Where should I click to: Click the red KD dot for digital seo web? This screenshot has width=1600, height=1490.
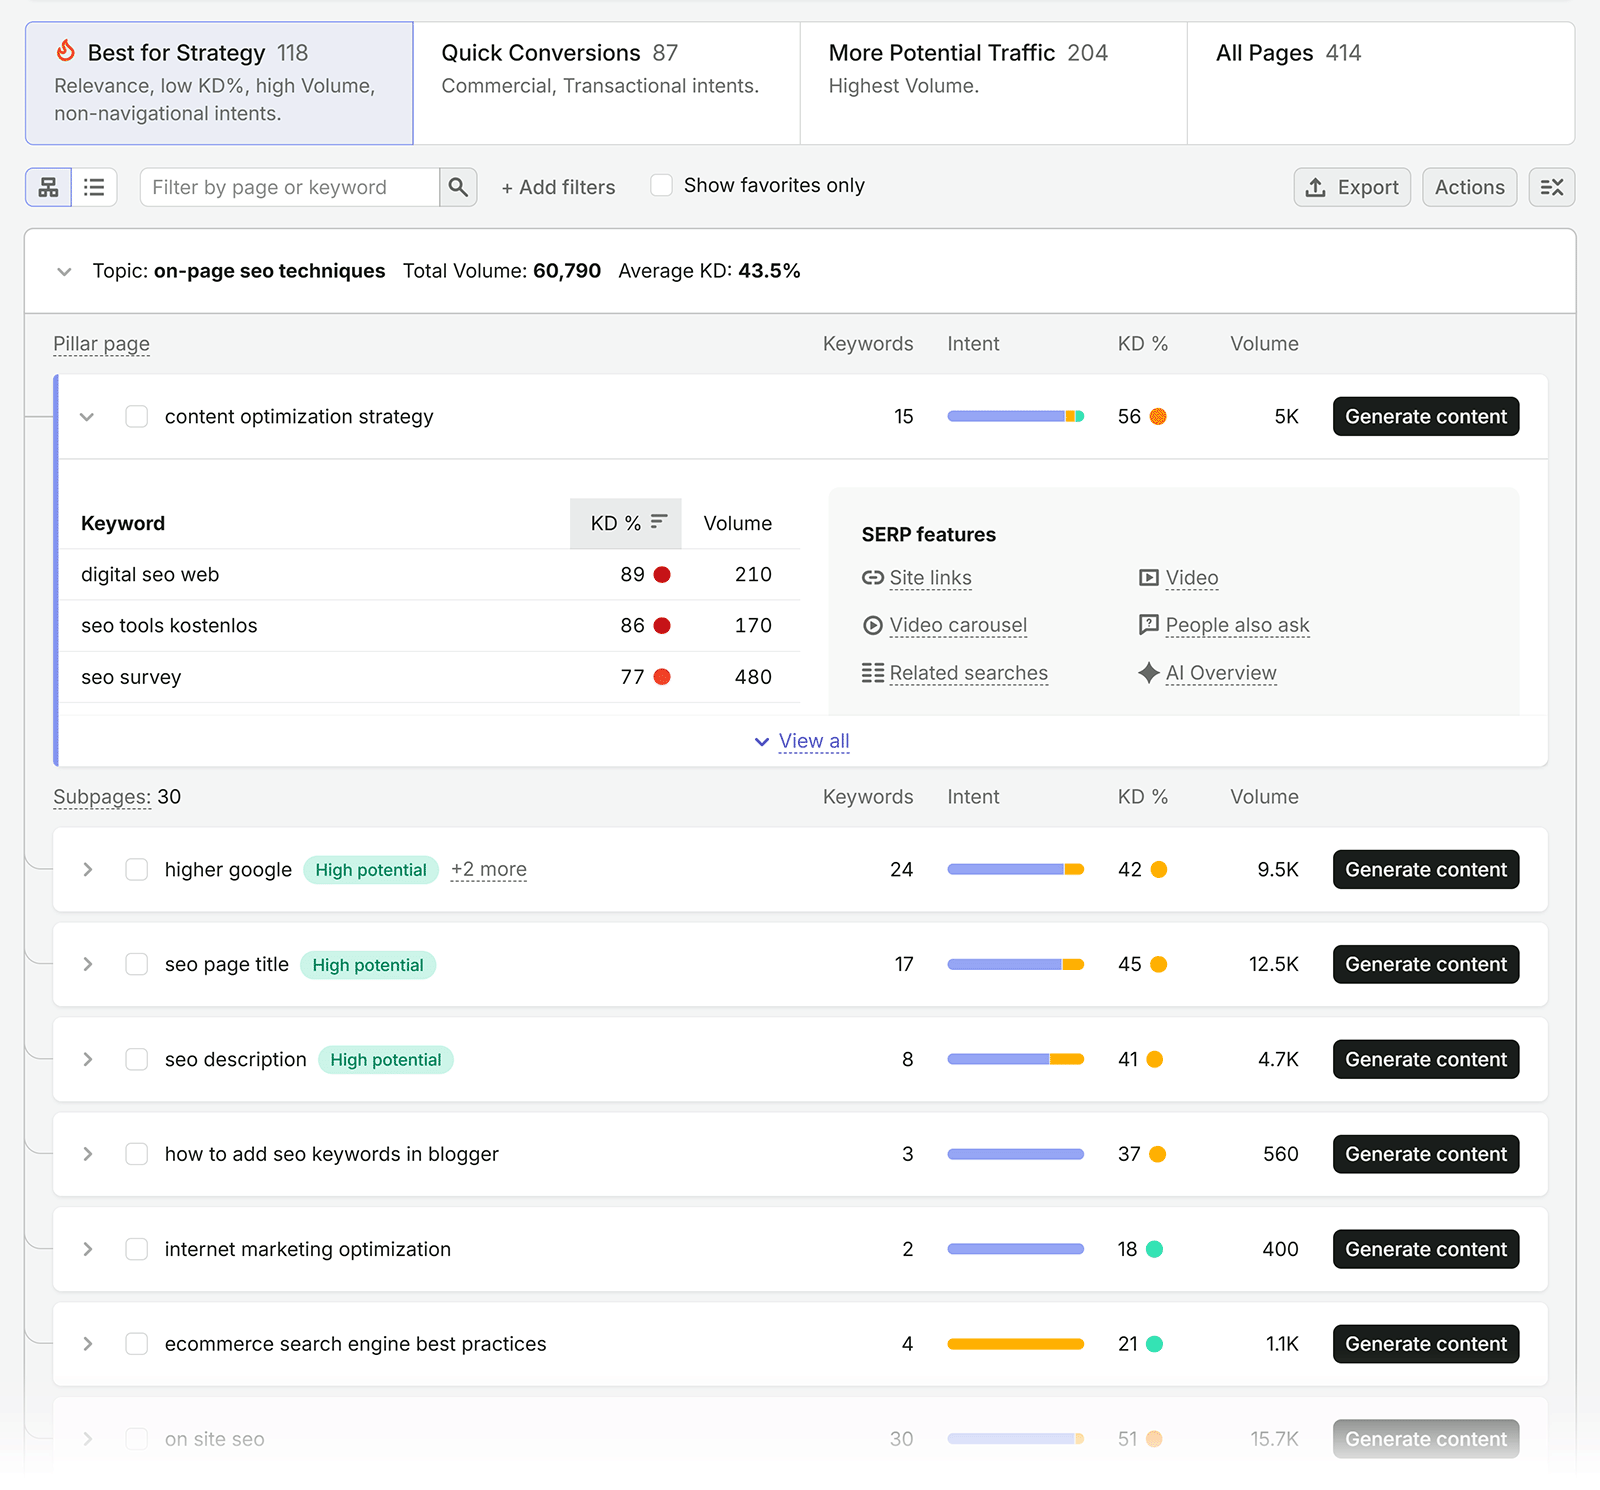click(x=662, y=574)
